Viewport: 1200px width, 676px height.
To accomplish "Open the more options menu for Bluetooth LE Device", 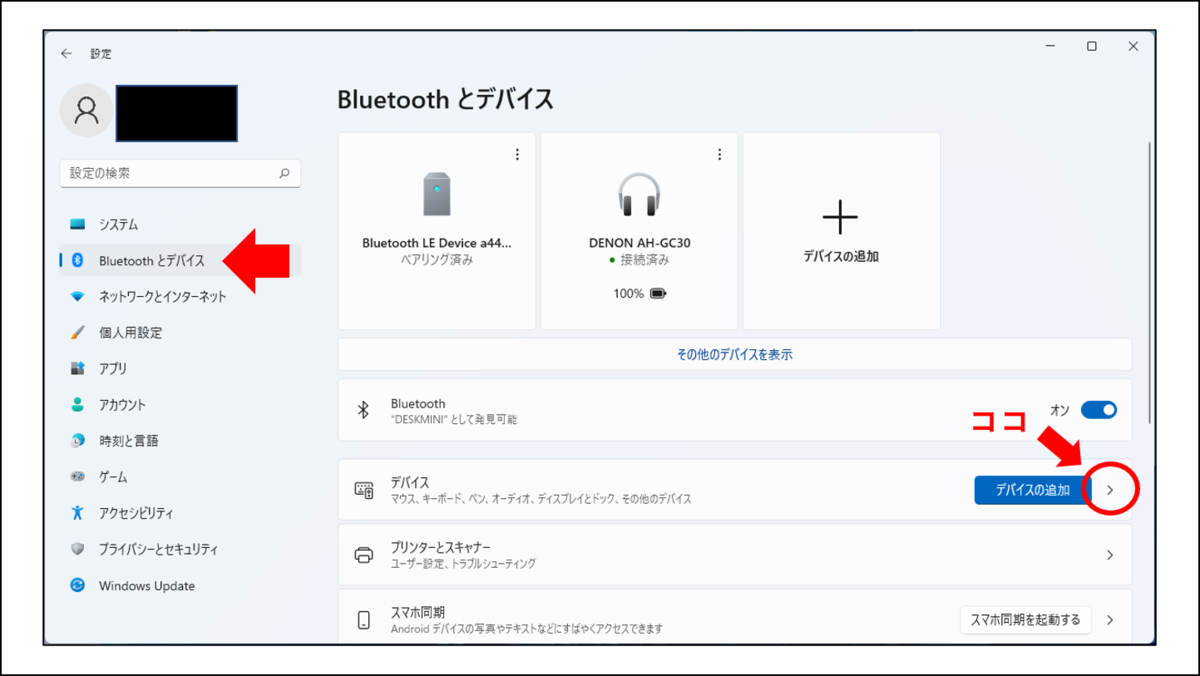I will (x=517, y=154).
